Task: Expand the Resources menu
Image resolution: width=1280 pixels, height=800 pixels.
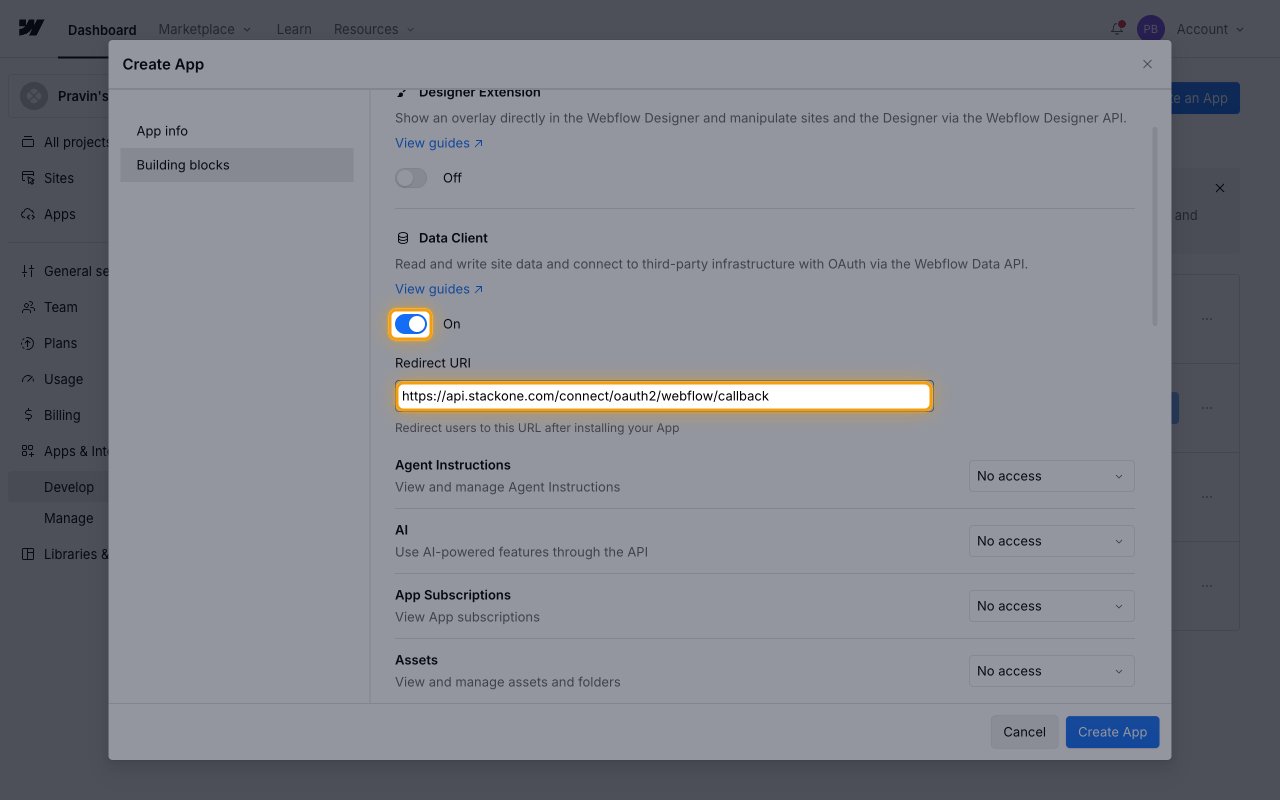Action: [x=375, y=29]
